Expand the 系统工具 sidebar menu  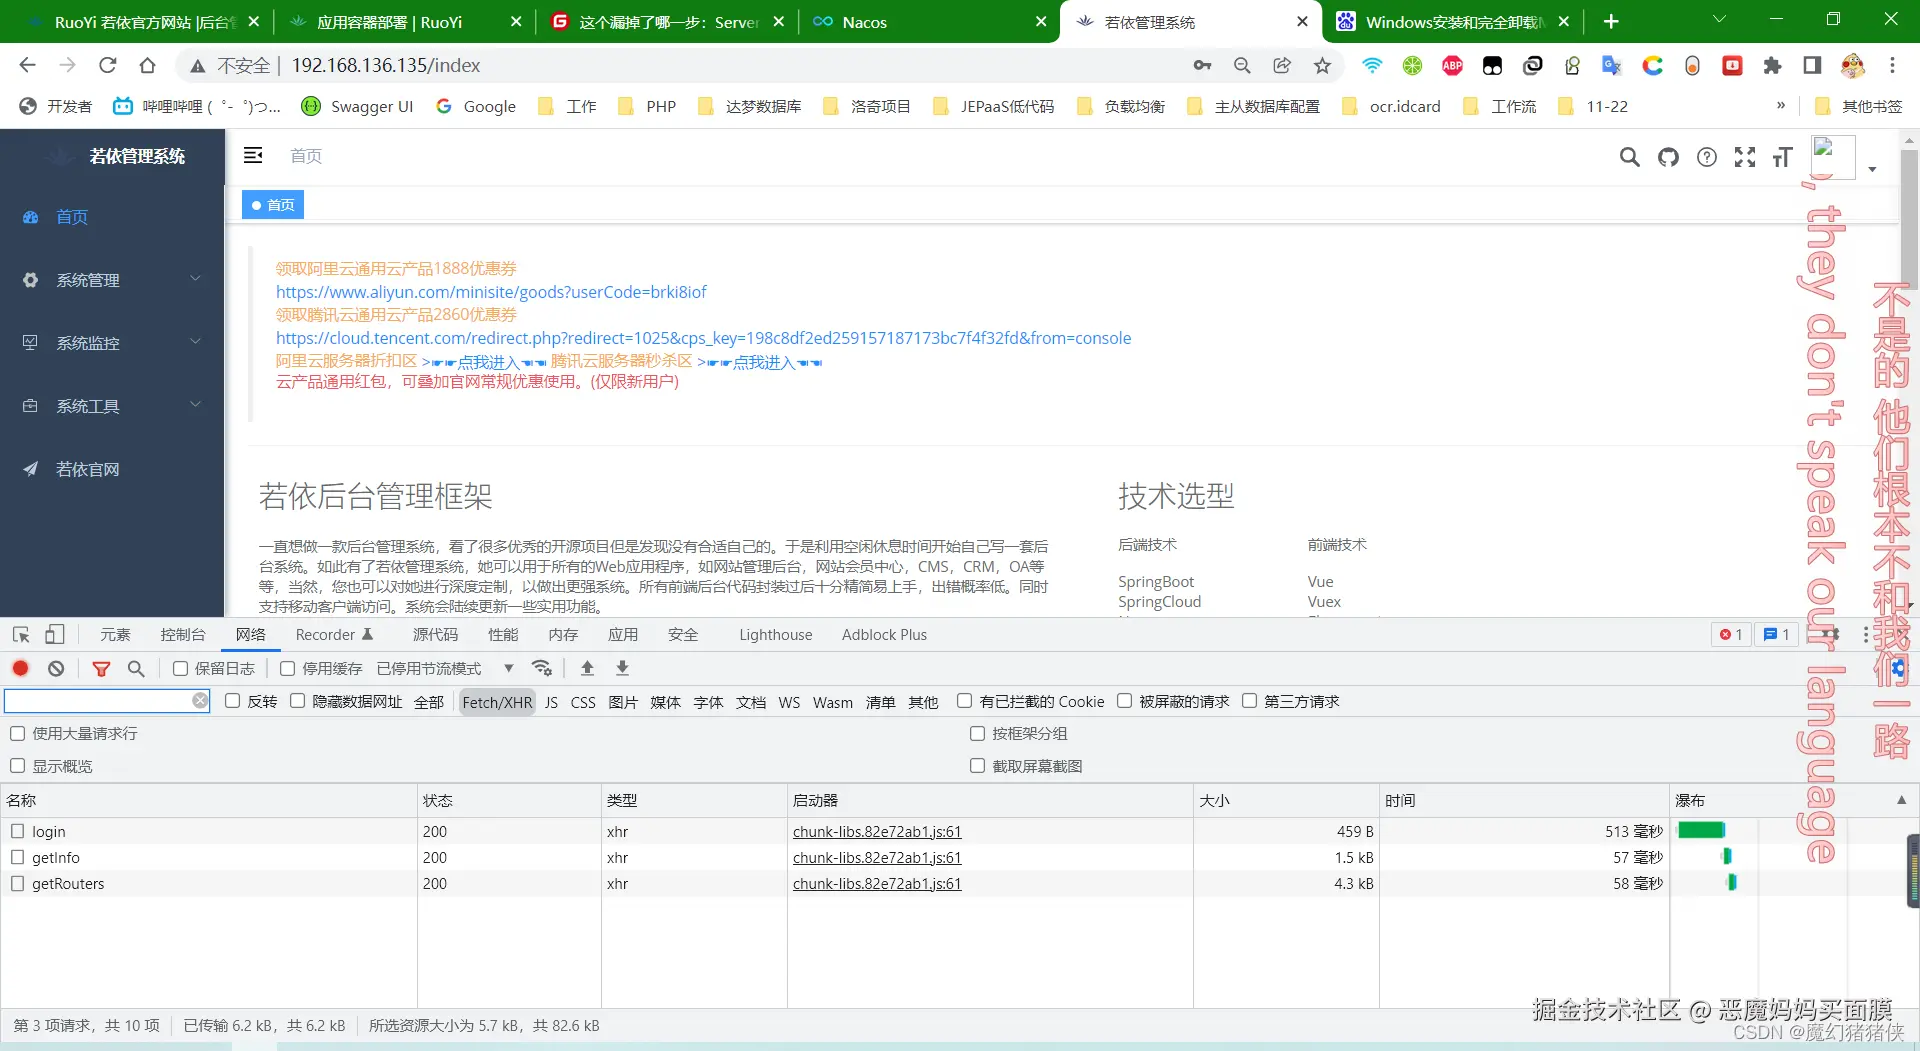click(112, 406)
